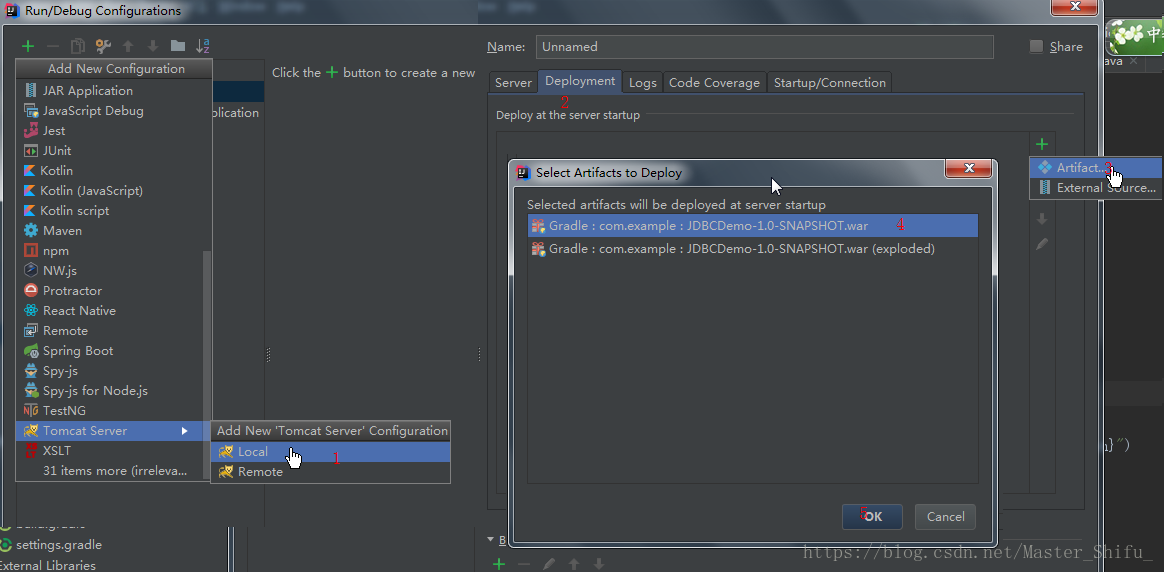Select External Libraries in project tree

click(x=48, y=565)
